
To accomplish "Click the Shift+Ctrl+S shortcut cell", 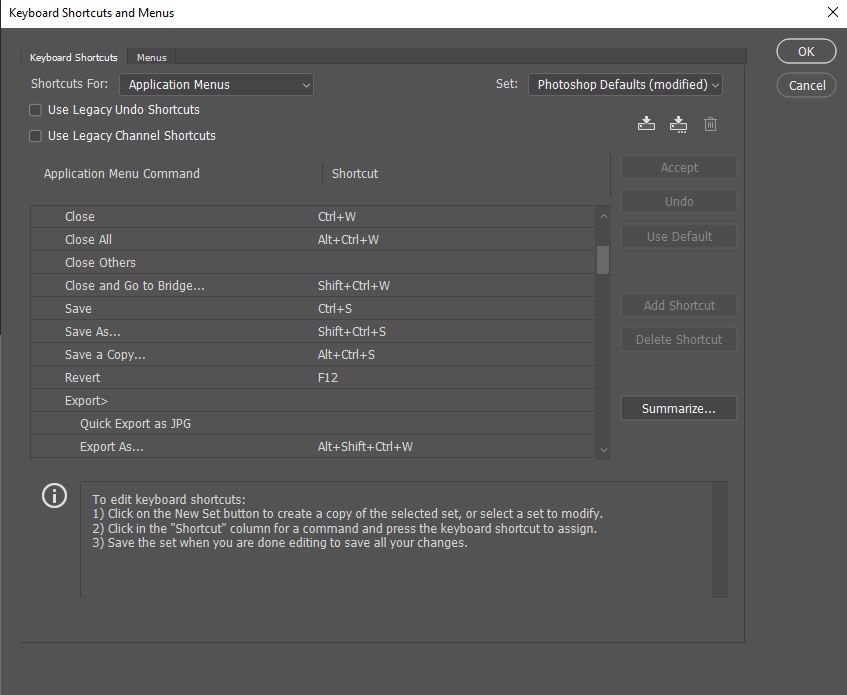I will (x=352, y=332).
